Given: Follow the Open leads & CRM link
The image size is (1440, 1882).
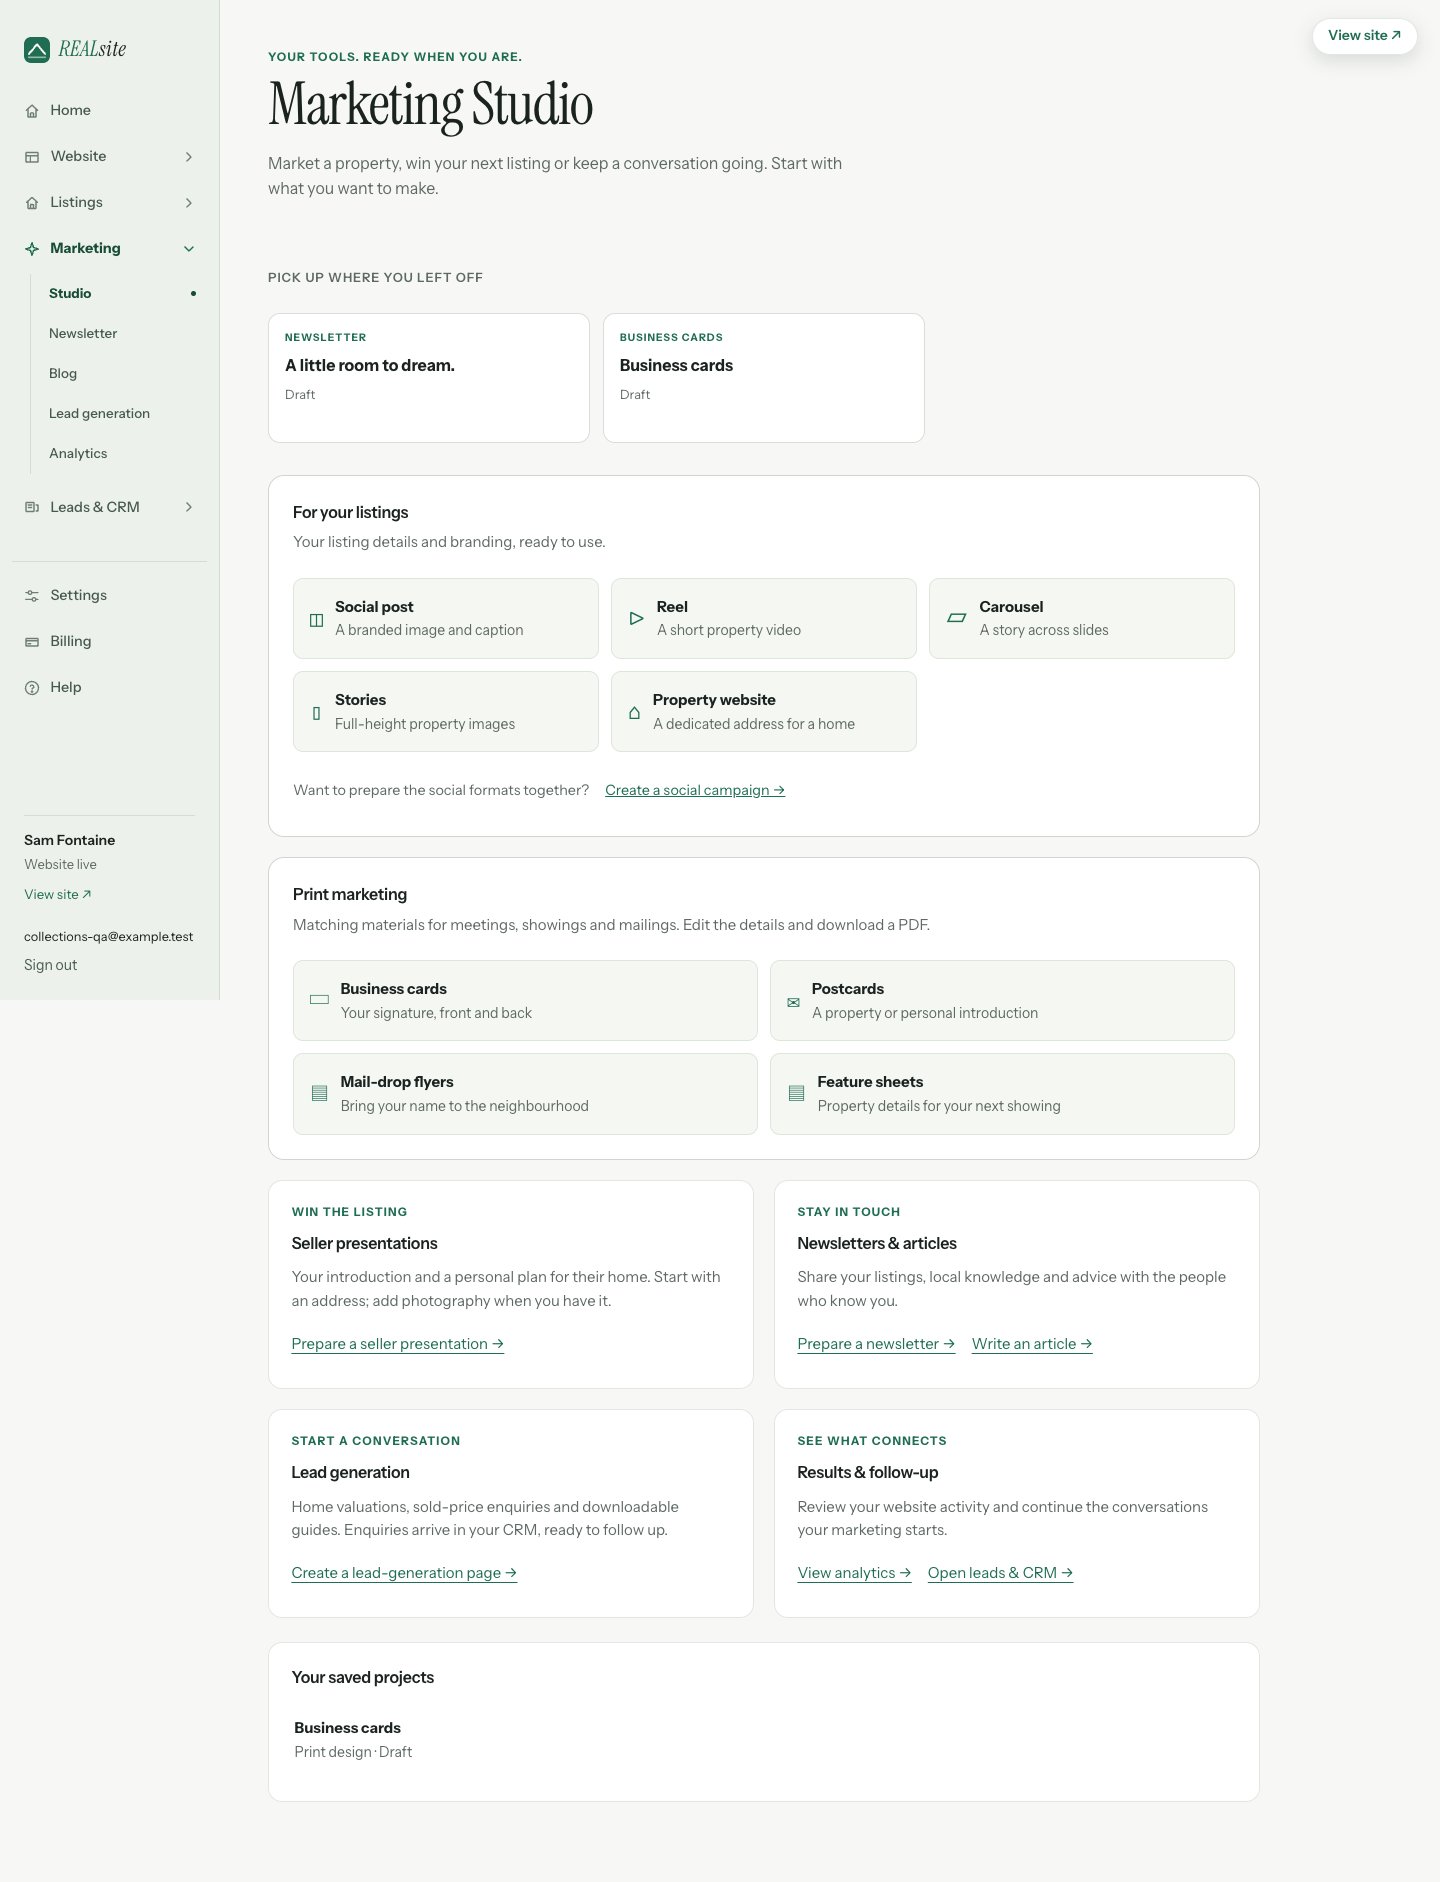Looking at the screenshot, I should [1000, 1574].
